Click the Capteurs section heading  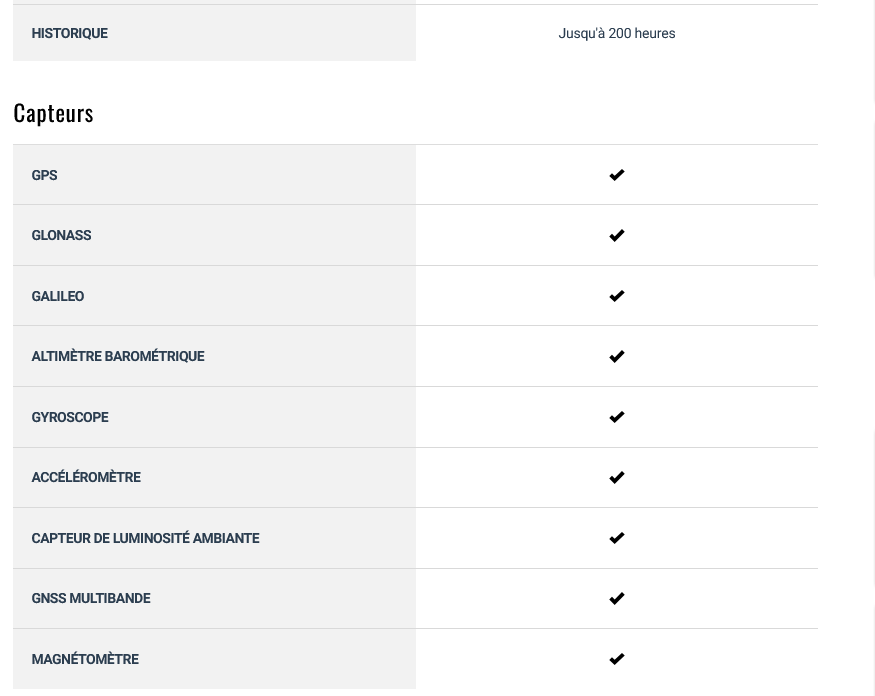point(53,112)
